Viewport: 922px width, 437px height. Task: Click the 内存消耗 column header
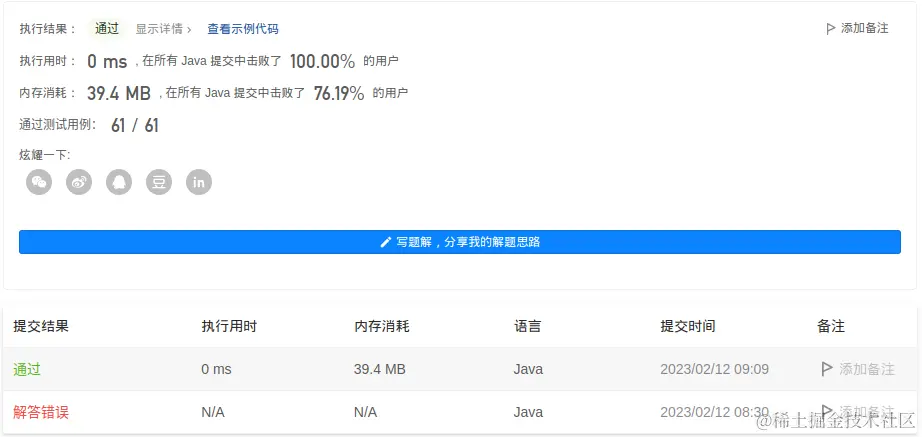point(382,326)
